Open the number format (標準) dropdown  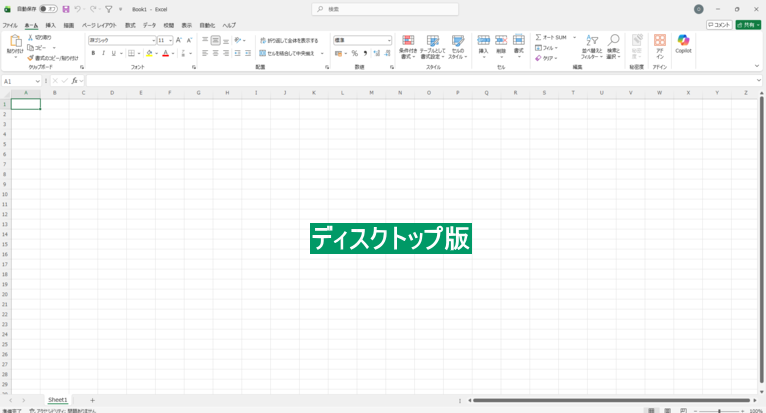[x=389, y=40]
